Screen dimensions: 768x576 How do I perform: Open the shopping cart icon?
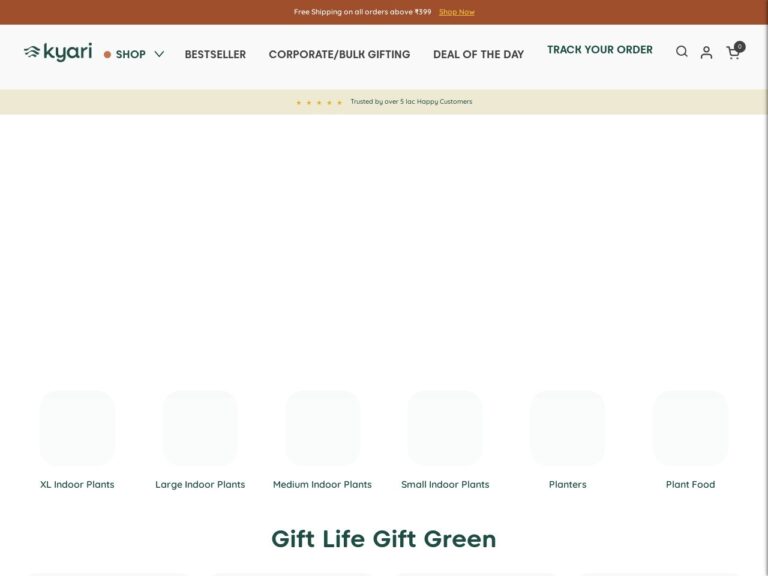[x=732, y=54]
